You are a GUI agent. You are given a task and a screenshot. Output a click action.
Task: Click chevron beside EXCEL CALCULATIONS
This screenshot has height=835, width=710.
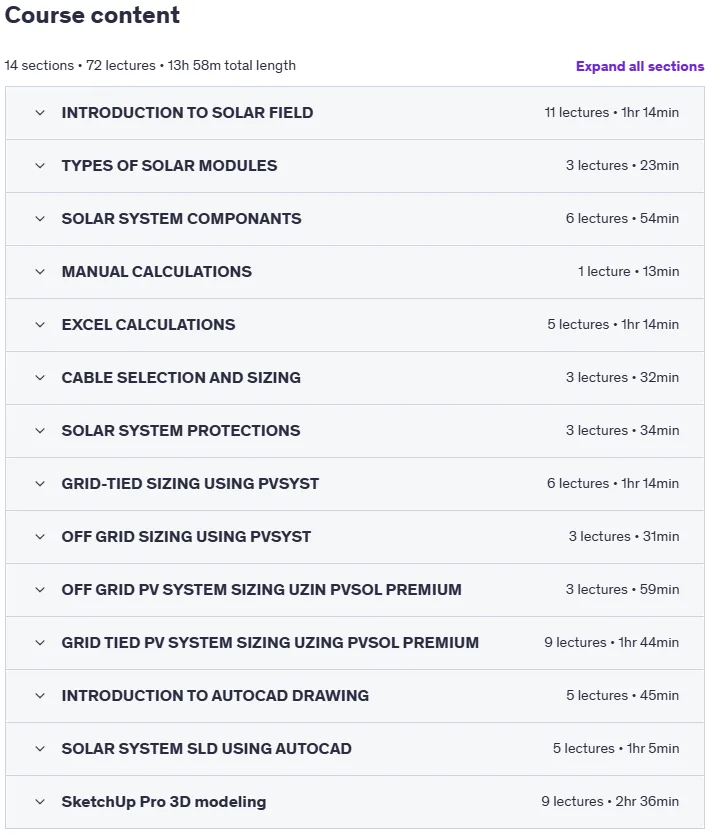click(x=40, y=325)
